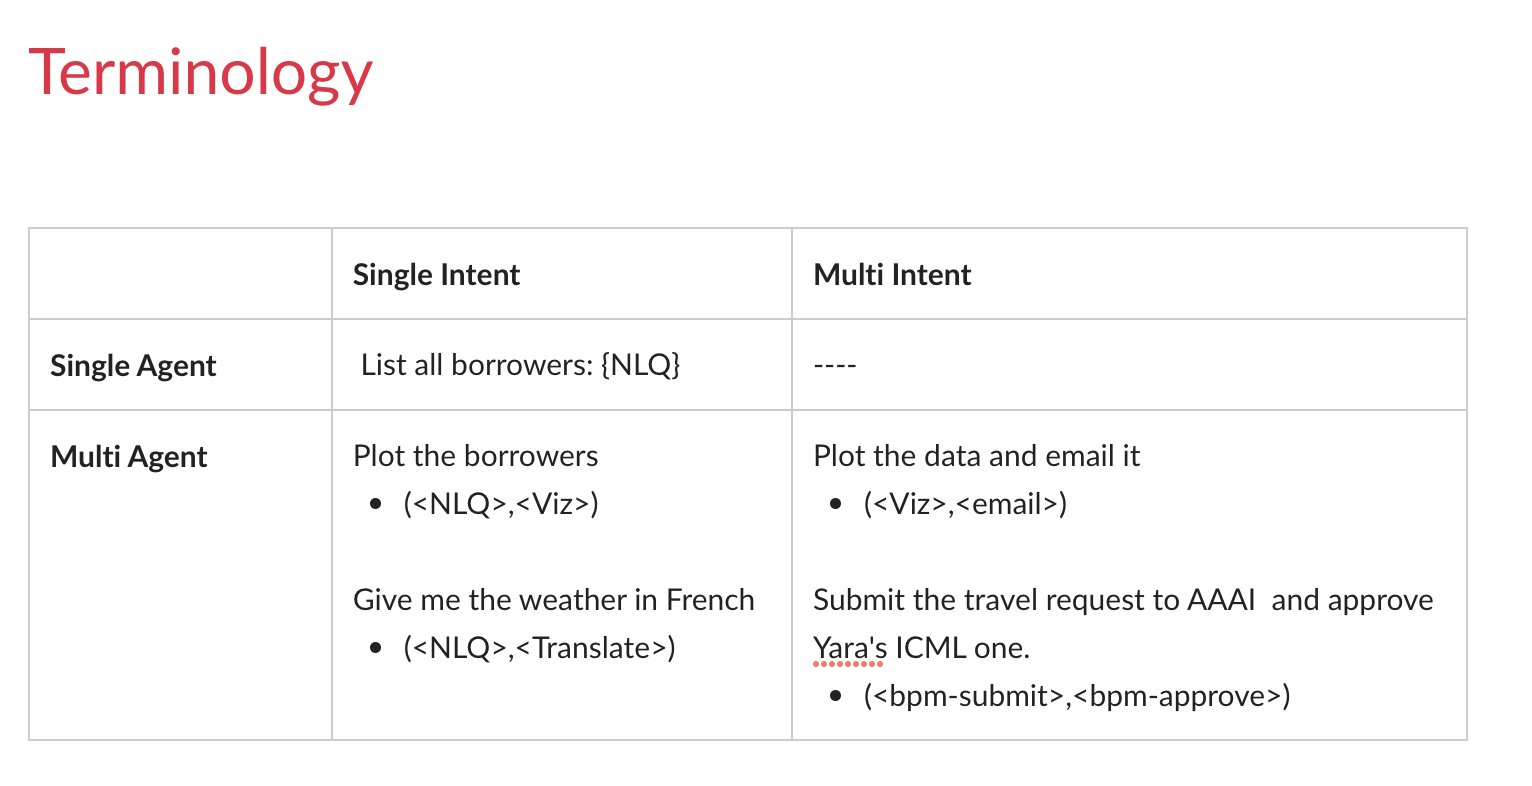1532x786 pixels.
Task: Click the (<NLQ>,<Viz>) bullet item
Action: coord(501,504)
